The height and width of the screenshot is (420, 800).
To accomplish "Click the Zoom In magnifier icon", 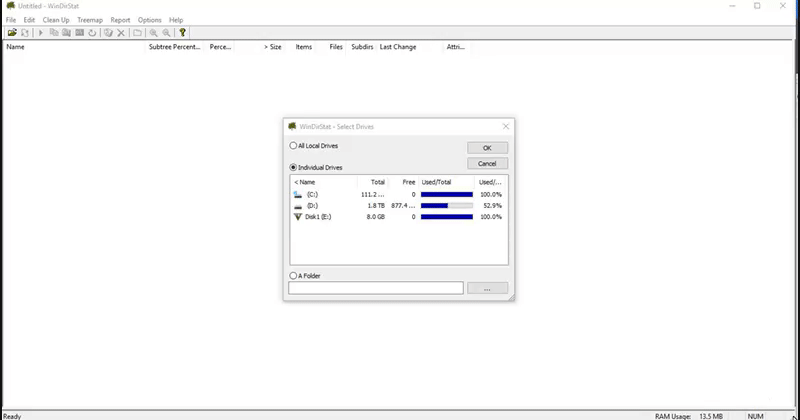I will click(153, 33).
